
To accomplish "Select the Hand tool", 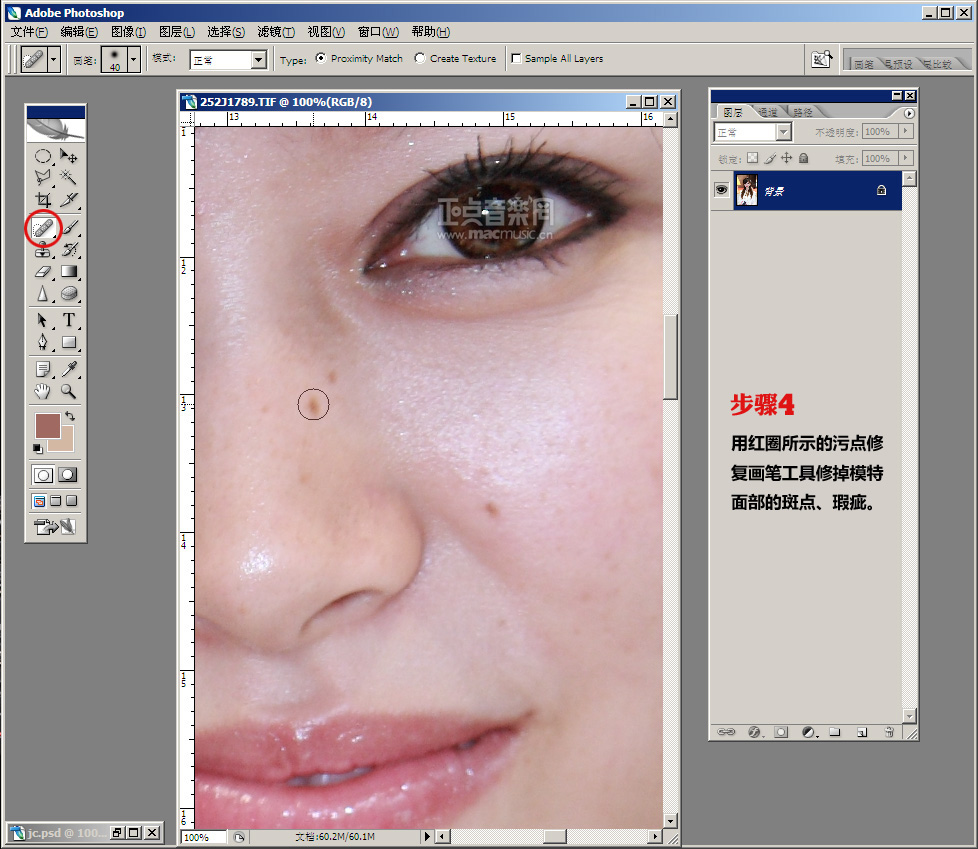I will 43,391.
